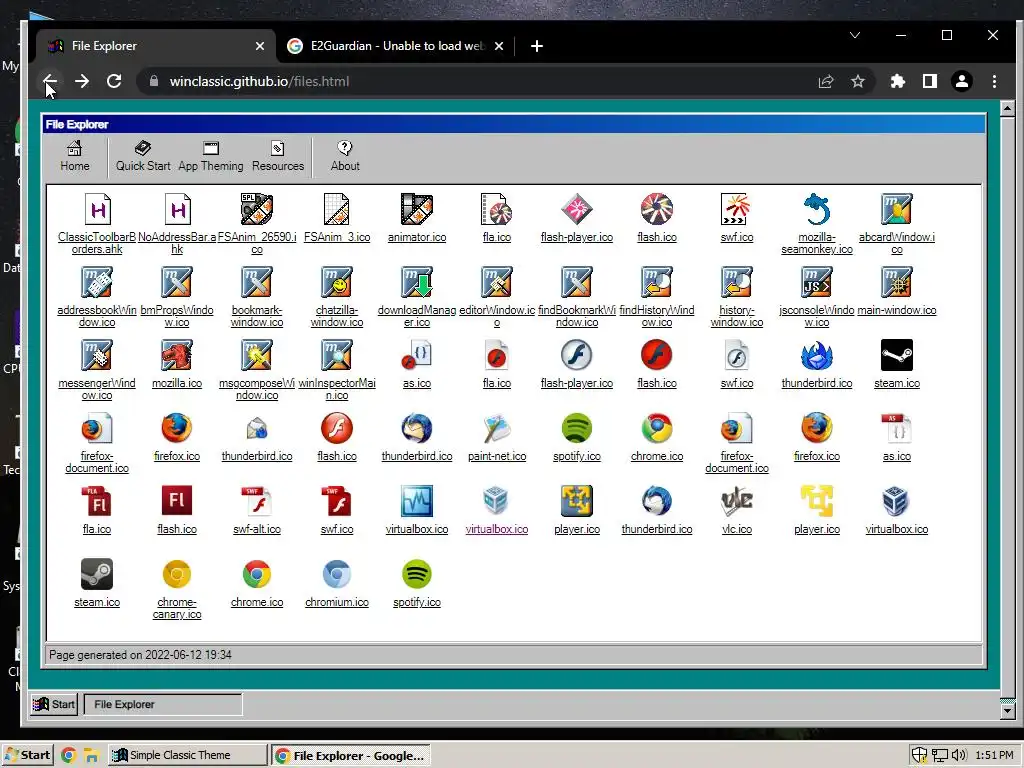Switch to the File Explorer browser tab
This screenshot has height=768, width=1024.
point(157,46)
